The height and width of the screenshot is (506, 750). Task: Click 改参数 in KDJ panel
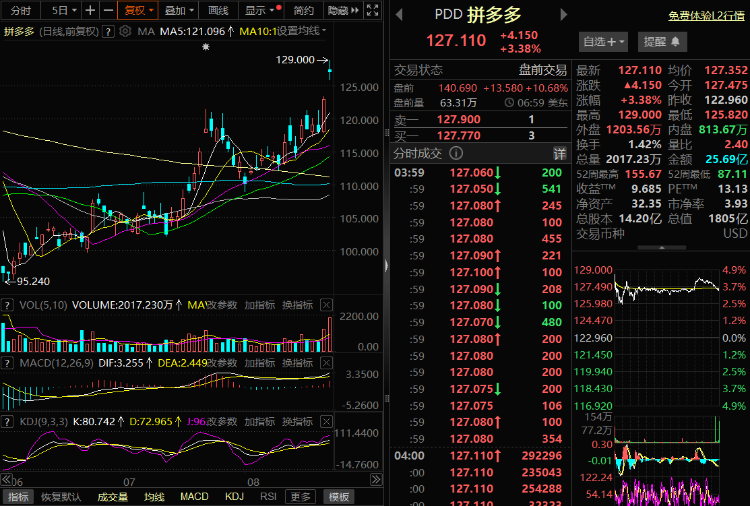click(221, 421)
